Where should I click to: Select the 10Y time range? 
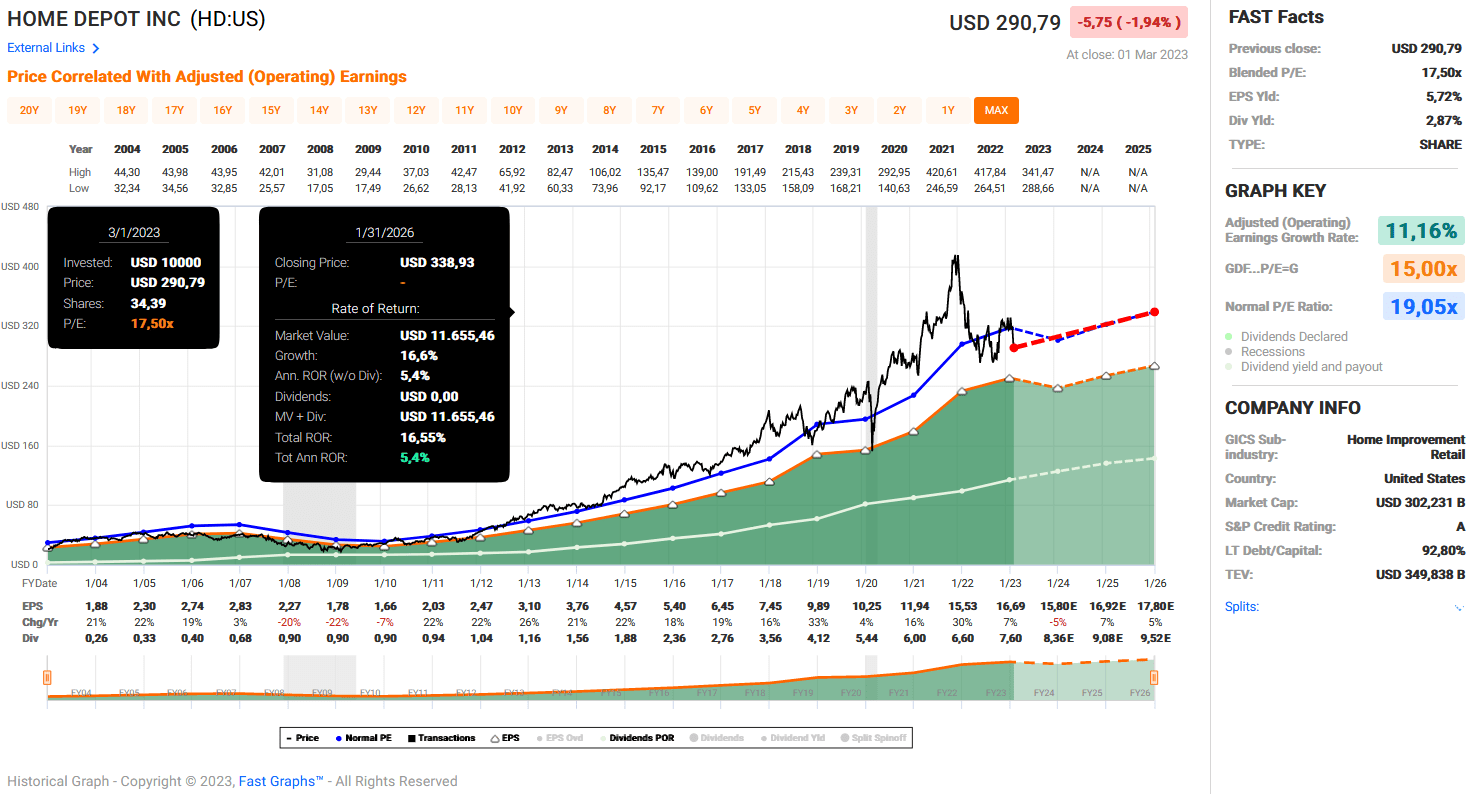tap(513, 110)
